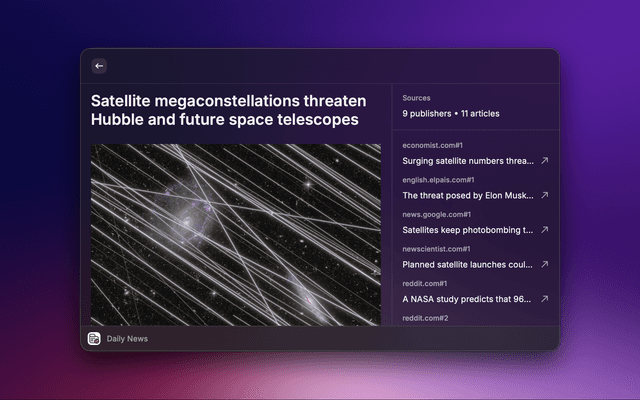This screenshot has height=400, width=640.
Task: Select the newscientist.com#1 publisher label
Action: coord(436,249)
